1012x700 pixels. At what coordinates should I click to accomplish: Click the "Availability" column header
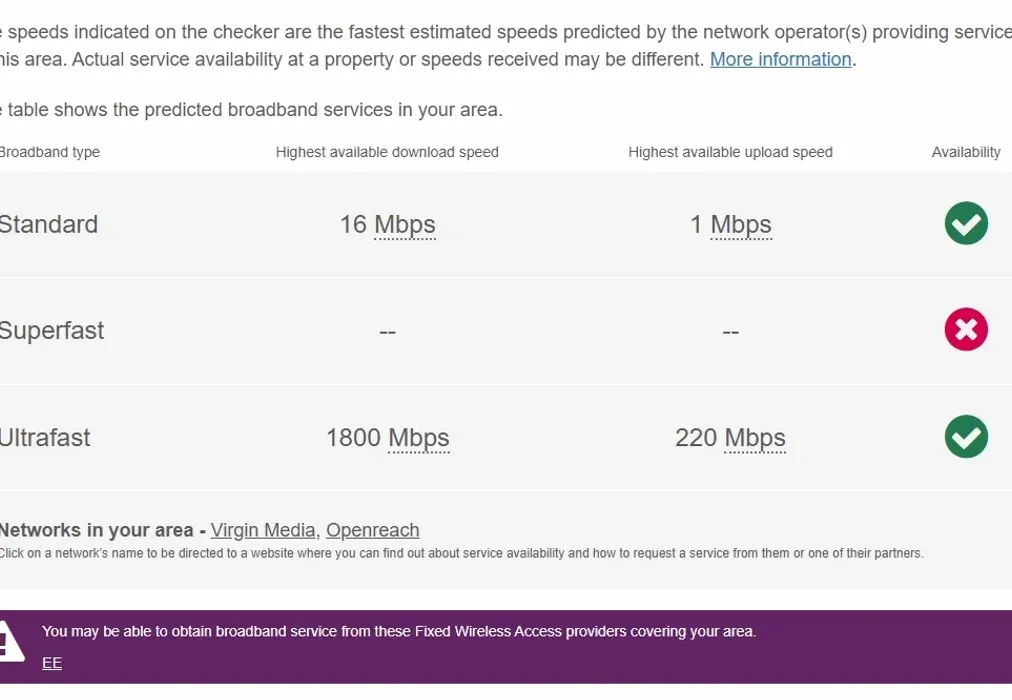(965, 151)
